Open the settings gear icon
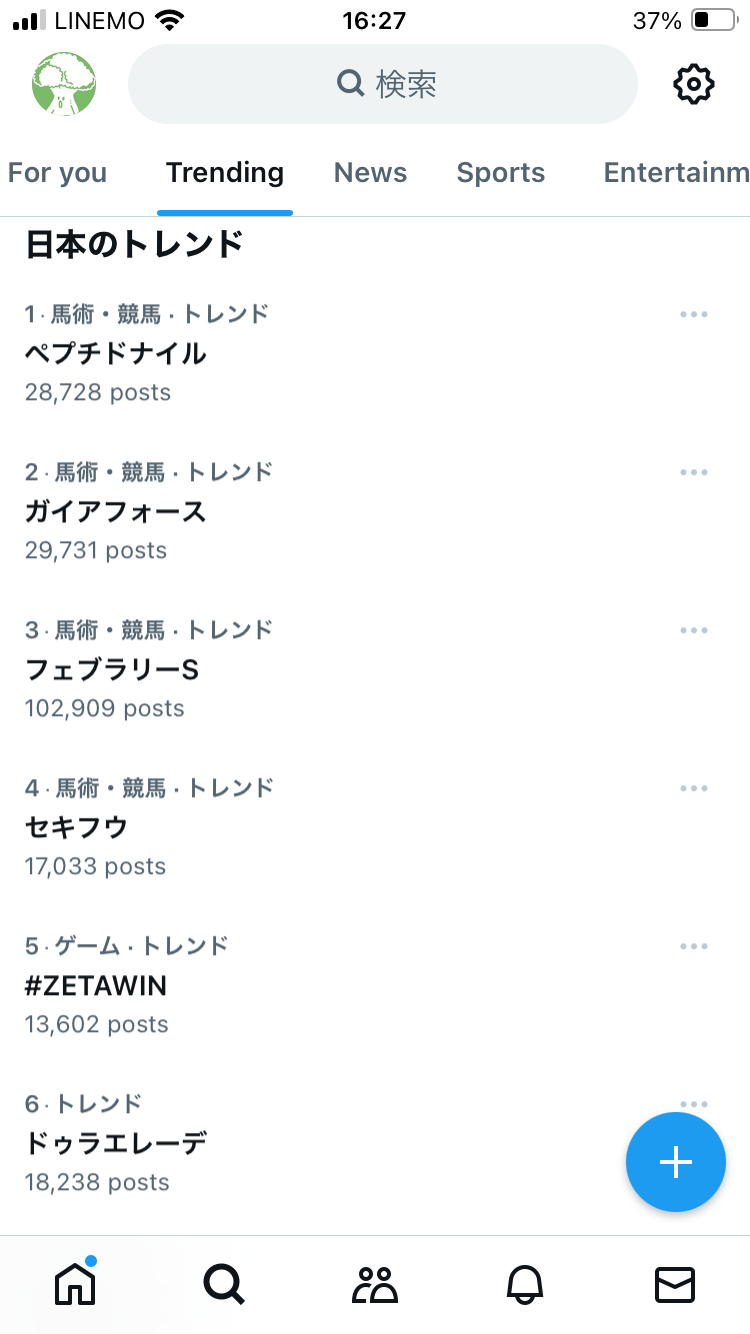This screenshot has width=750, height=1334. pyautogui.click(x=693, y=84)
